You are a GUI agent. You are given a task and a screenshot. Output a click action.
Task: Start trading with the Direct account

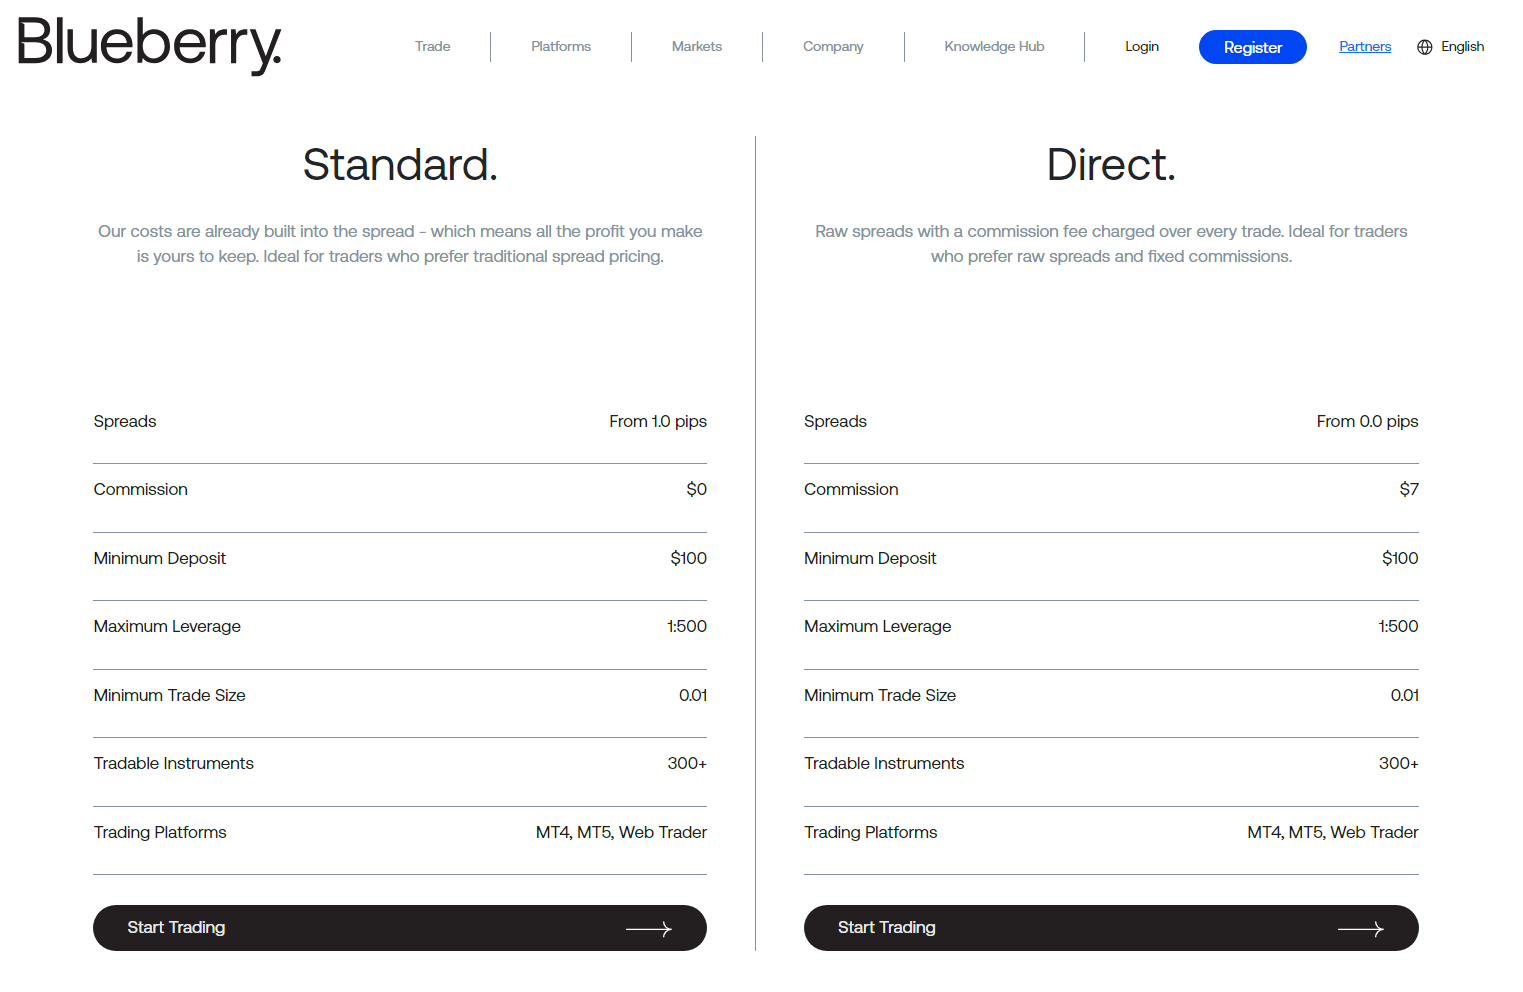click(x=1110, y=928)
